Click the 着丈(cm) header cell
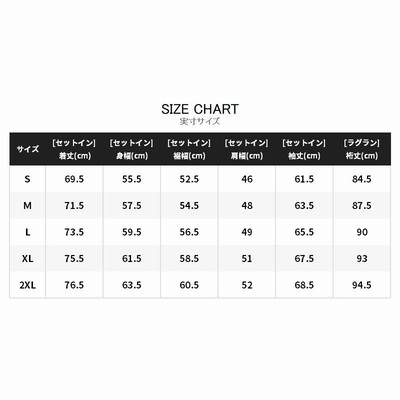Viewport: 400px width, 400px height. point(74,149)
